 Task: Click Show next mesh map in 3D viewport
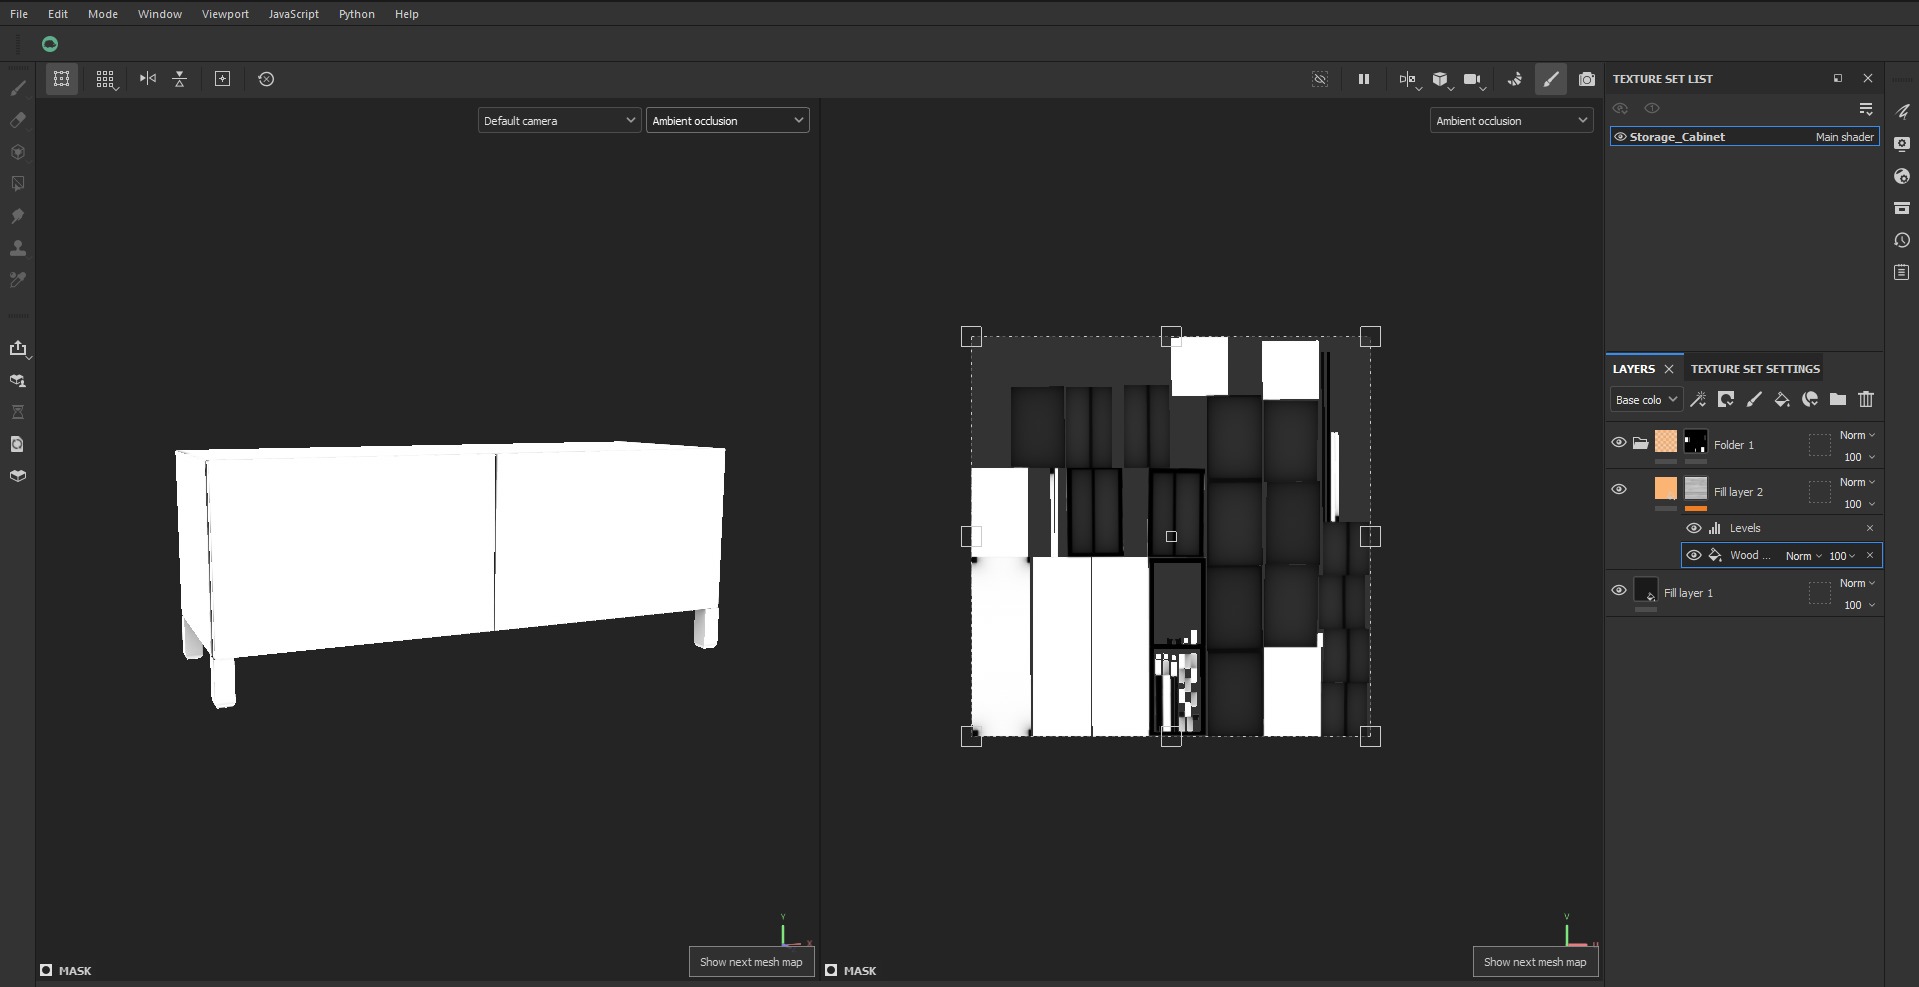(751, 962)
